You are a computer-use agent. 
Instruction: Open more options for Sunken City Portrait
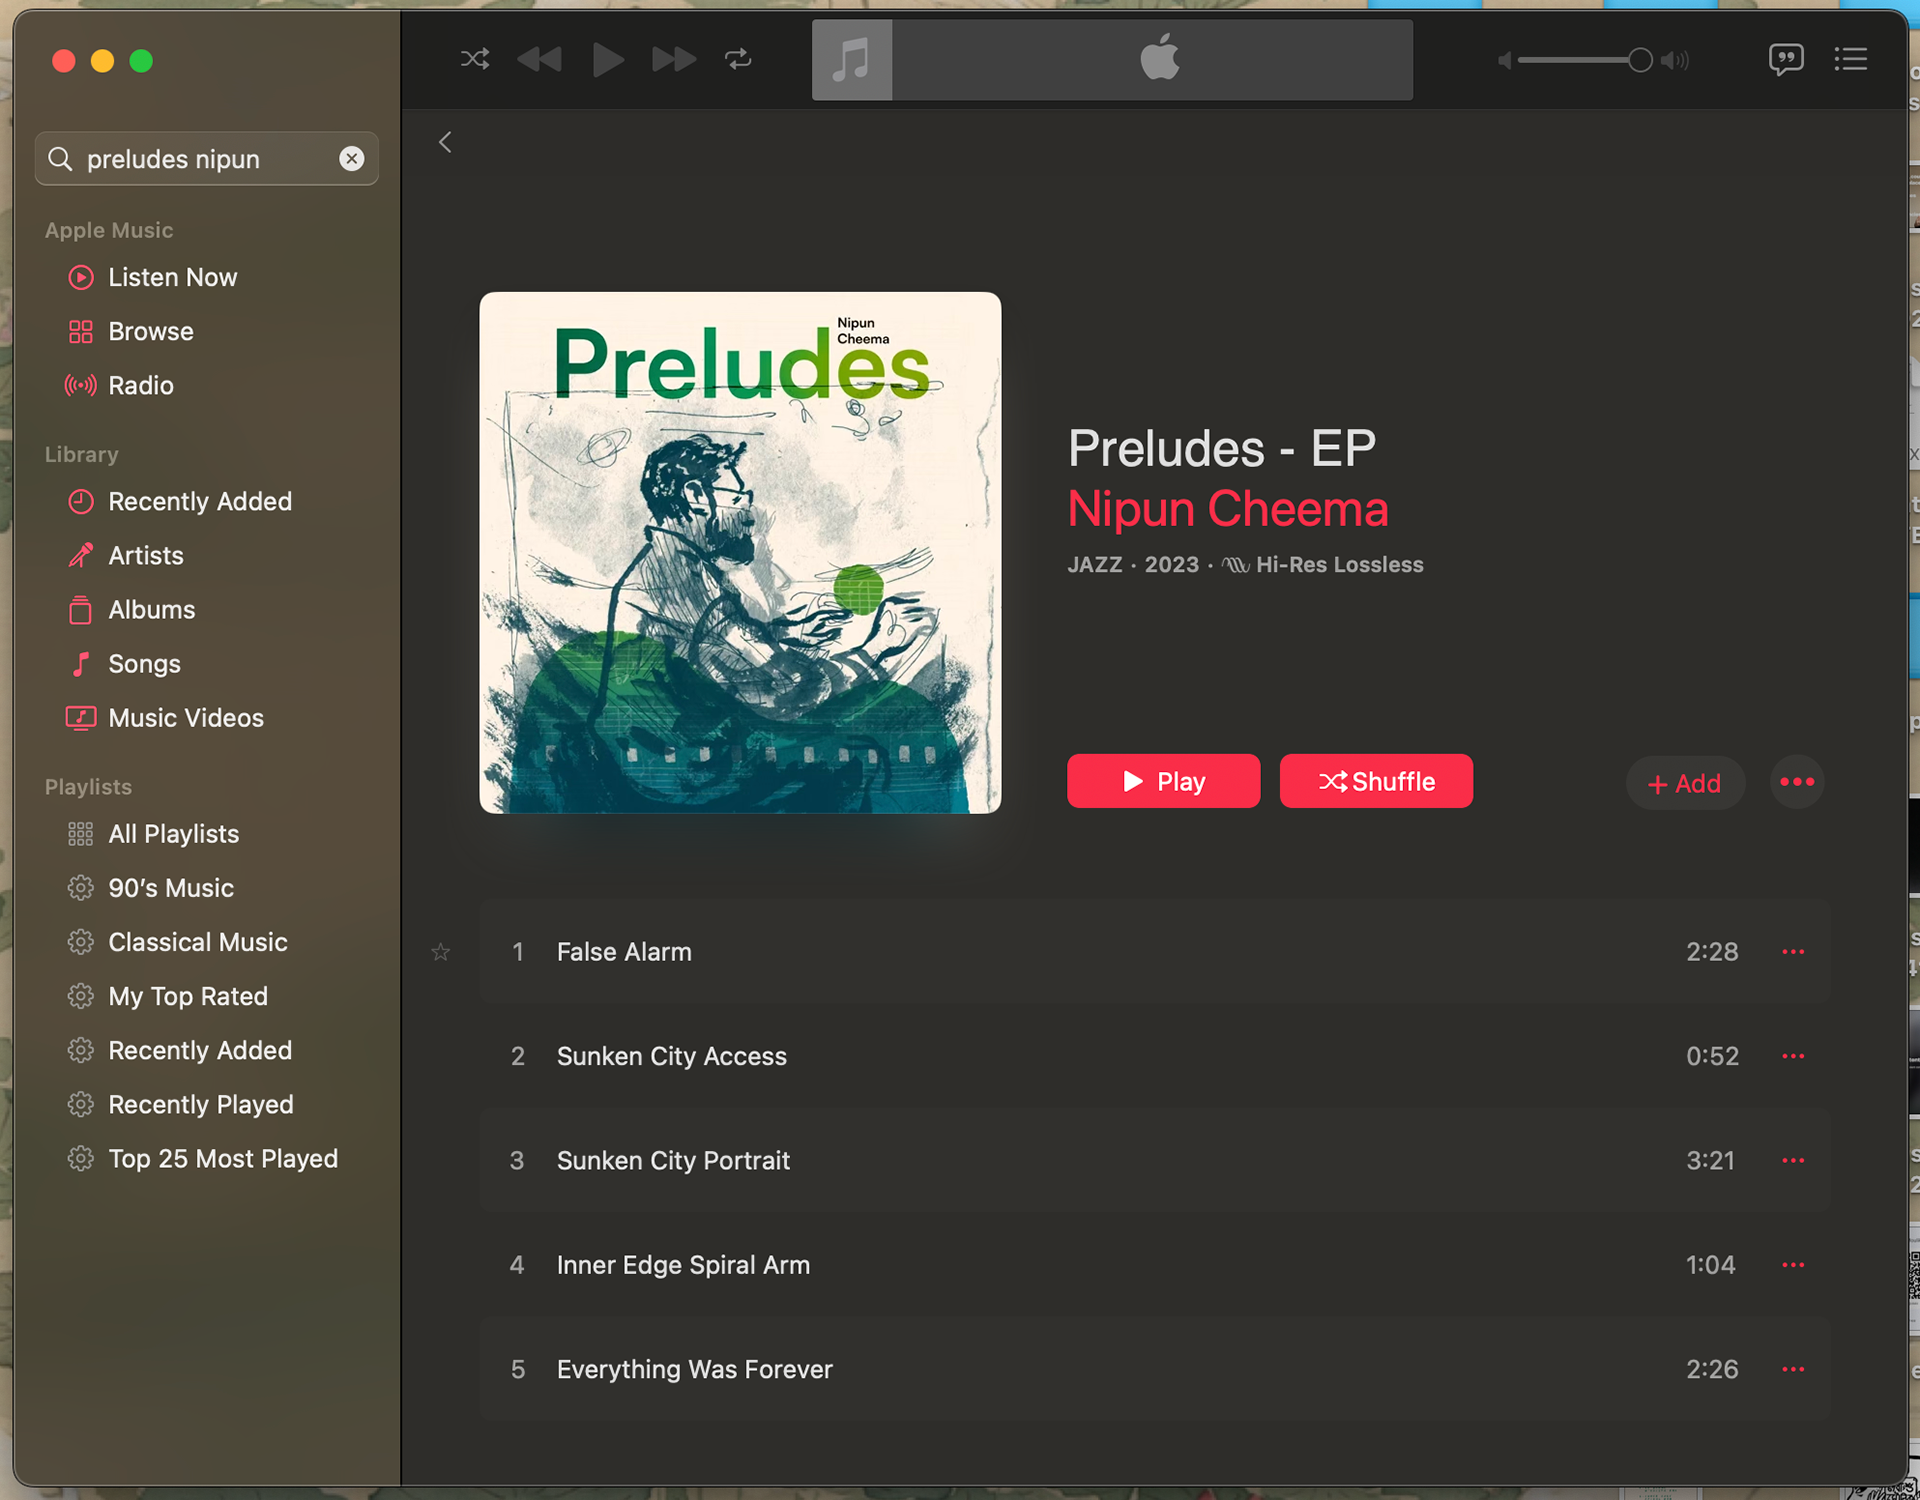[1793, 1160]
